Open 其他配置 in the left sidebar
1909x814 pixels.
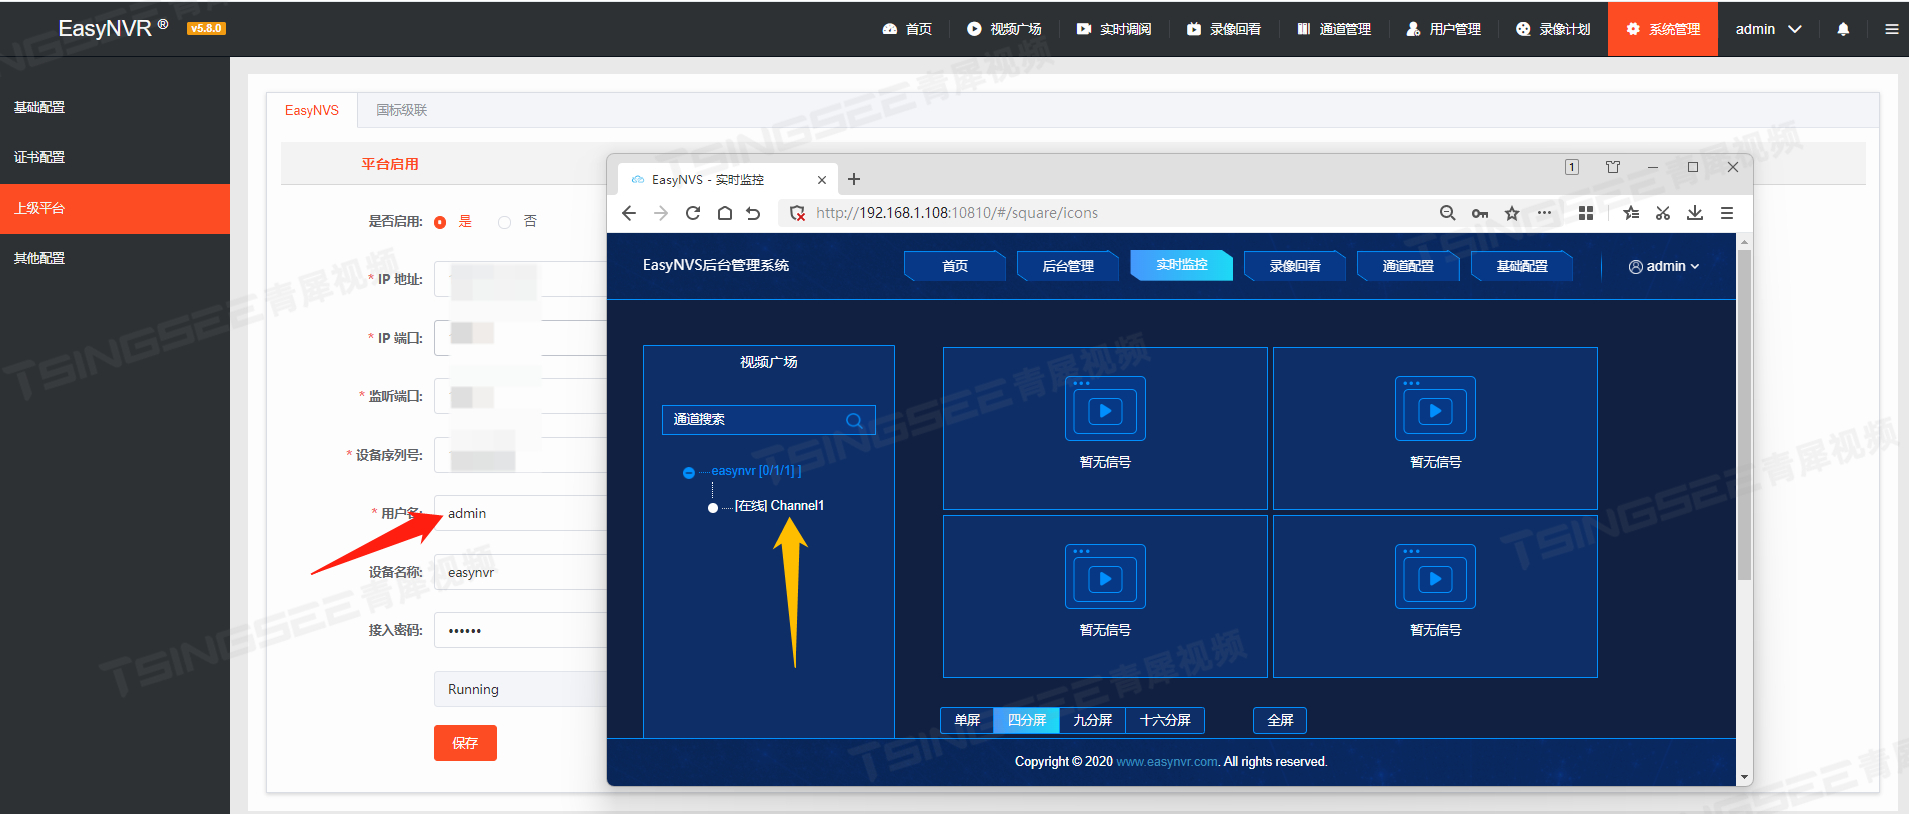coord(115,258)
